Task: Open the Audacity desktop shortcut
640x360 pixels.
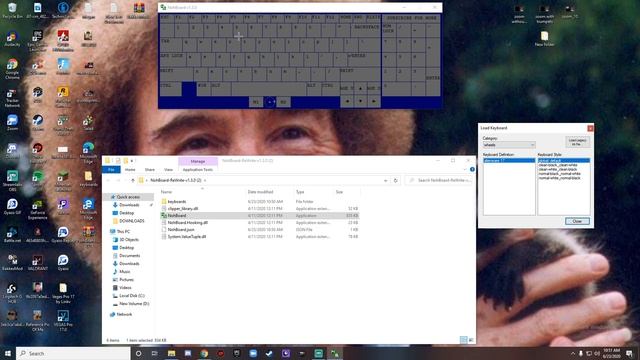Action: 12,39
